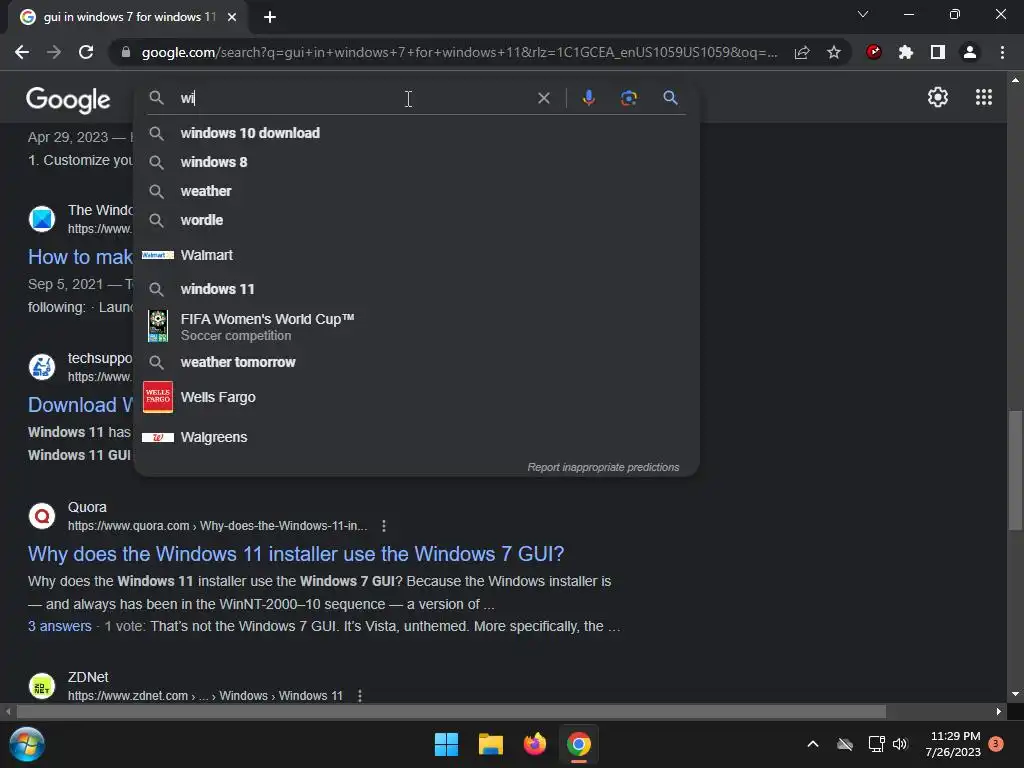Image resolution: width=1024 pixels, height=768 pixels.
Task: Open File Explorer from taskbar
Action: (x=490, y=744)
